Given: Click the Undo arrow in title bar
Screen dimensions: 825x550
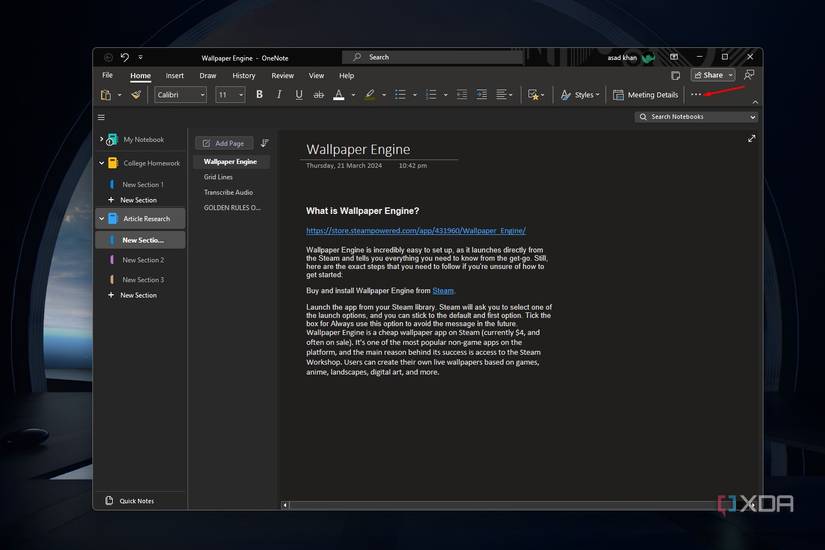Looking at the screenshot, I should pos(125,57).
